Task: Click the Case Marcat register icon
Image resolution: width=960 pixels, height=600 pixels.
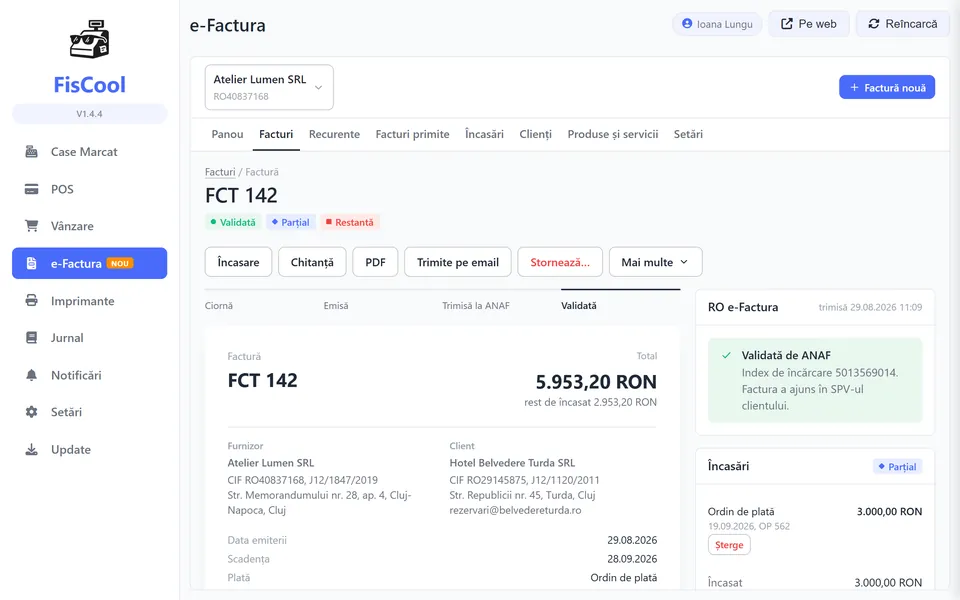Action: click(31, 152)
